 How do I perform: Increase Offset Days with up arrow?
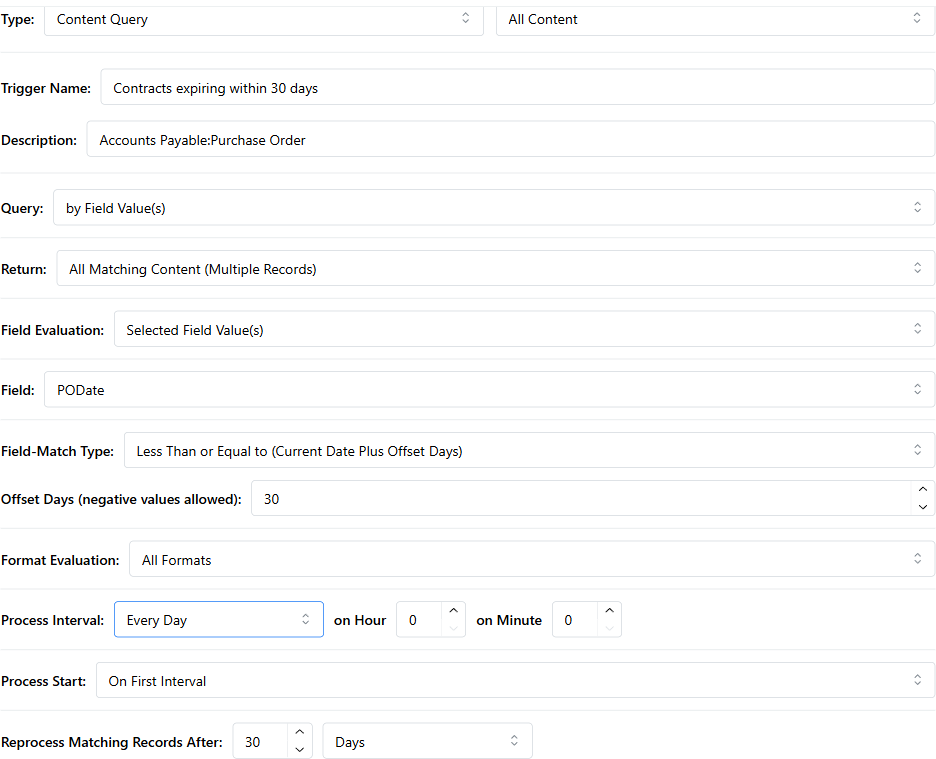923,490
